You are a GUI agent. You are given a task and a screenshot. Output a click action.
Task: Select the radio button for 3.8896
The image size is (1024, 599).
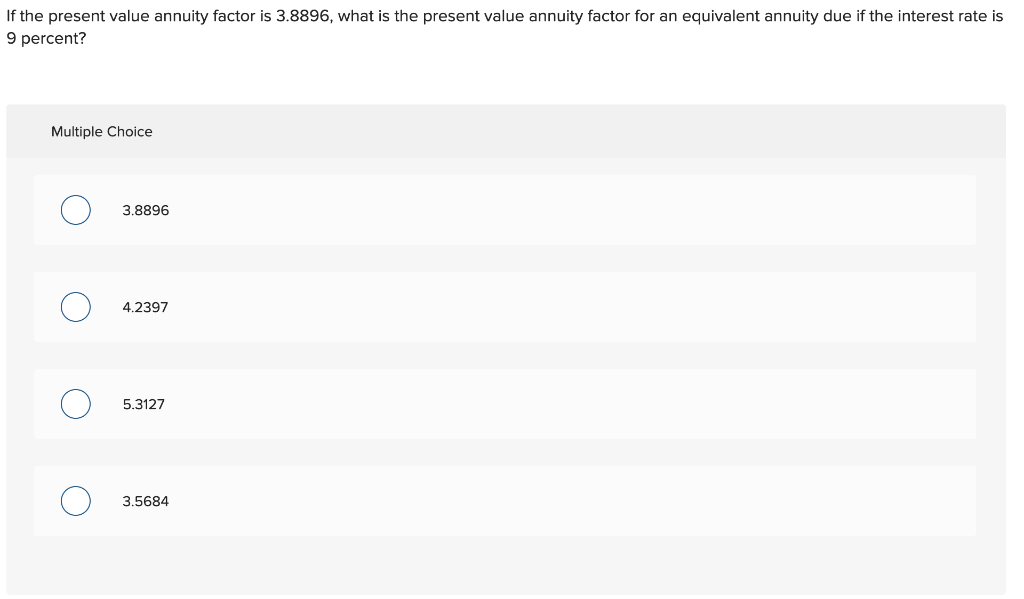[75, 210]
